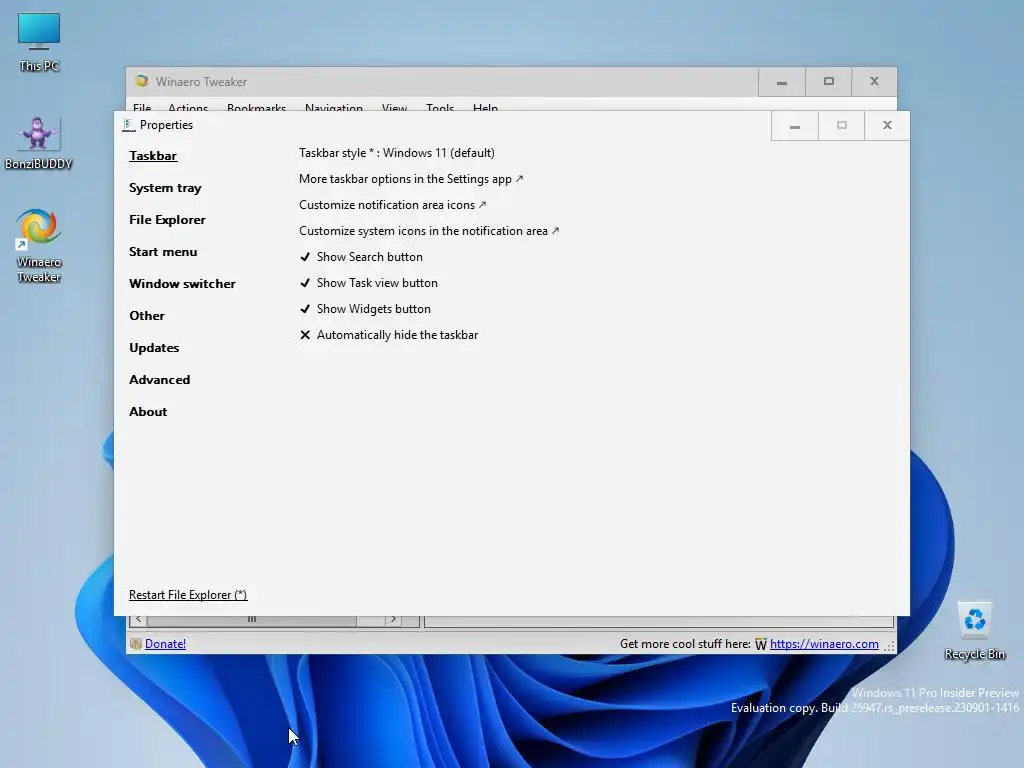The height and width of the screenshot is (768, 1024).
Task: Select the Winaero Tweaker desktop shortcut
Action: (39, 246)
